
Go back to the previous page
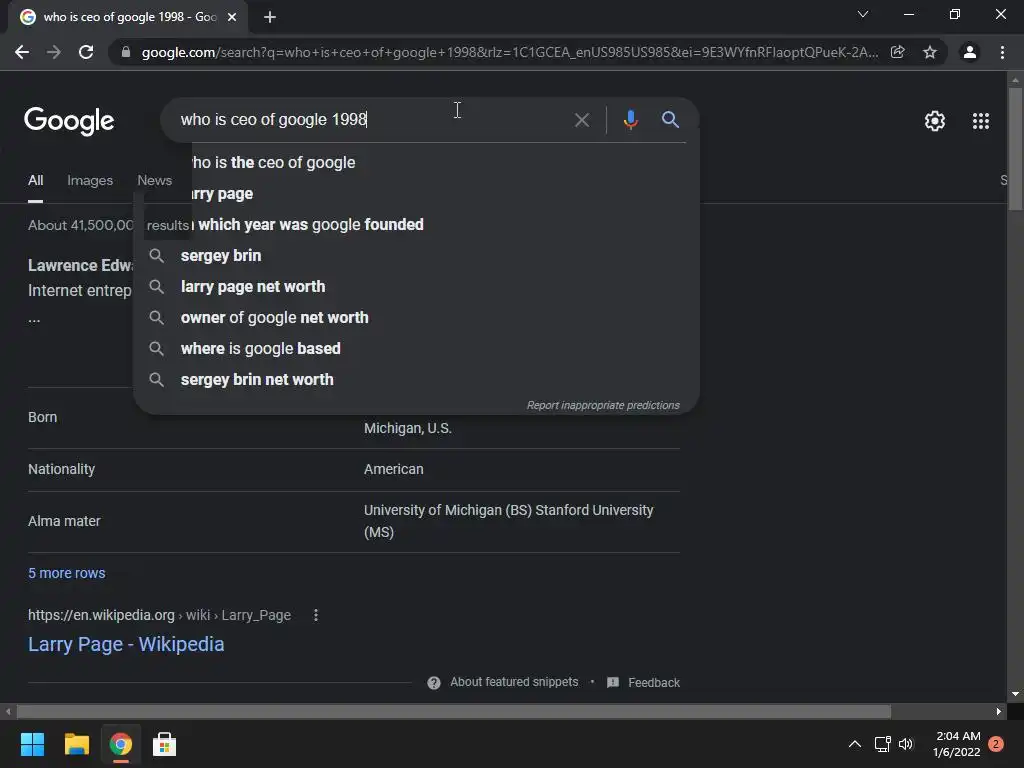pos(22,52)
